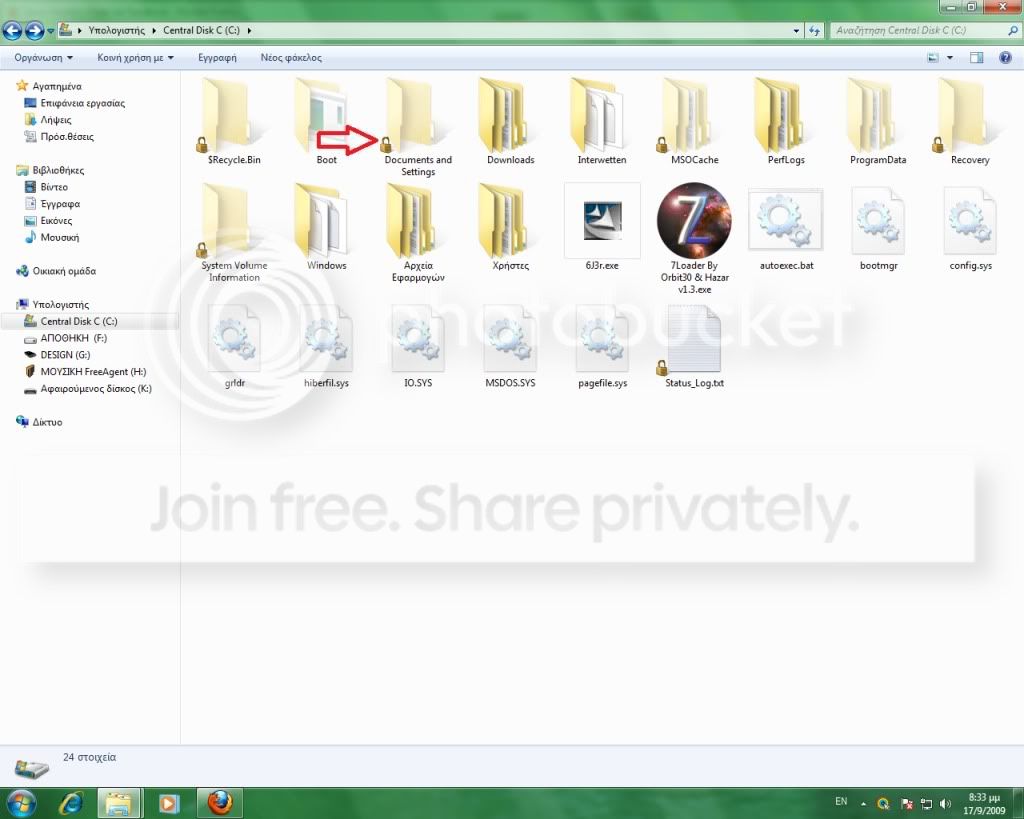Go back with the navigation arrow
The image size is (1024, 819).
12,30
